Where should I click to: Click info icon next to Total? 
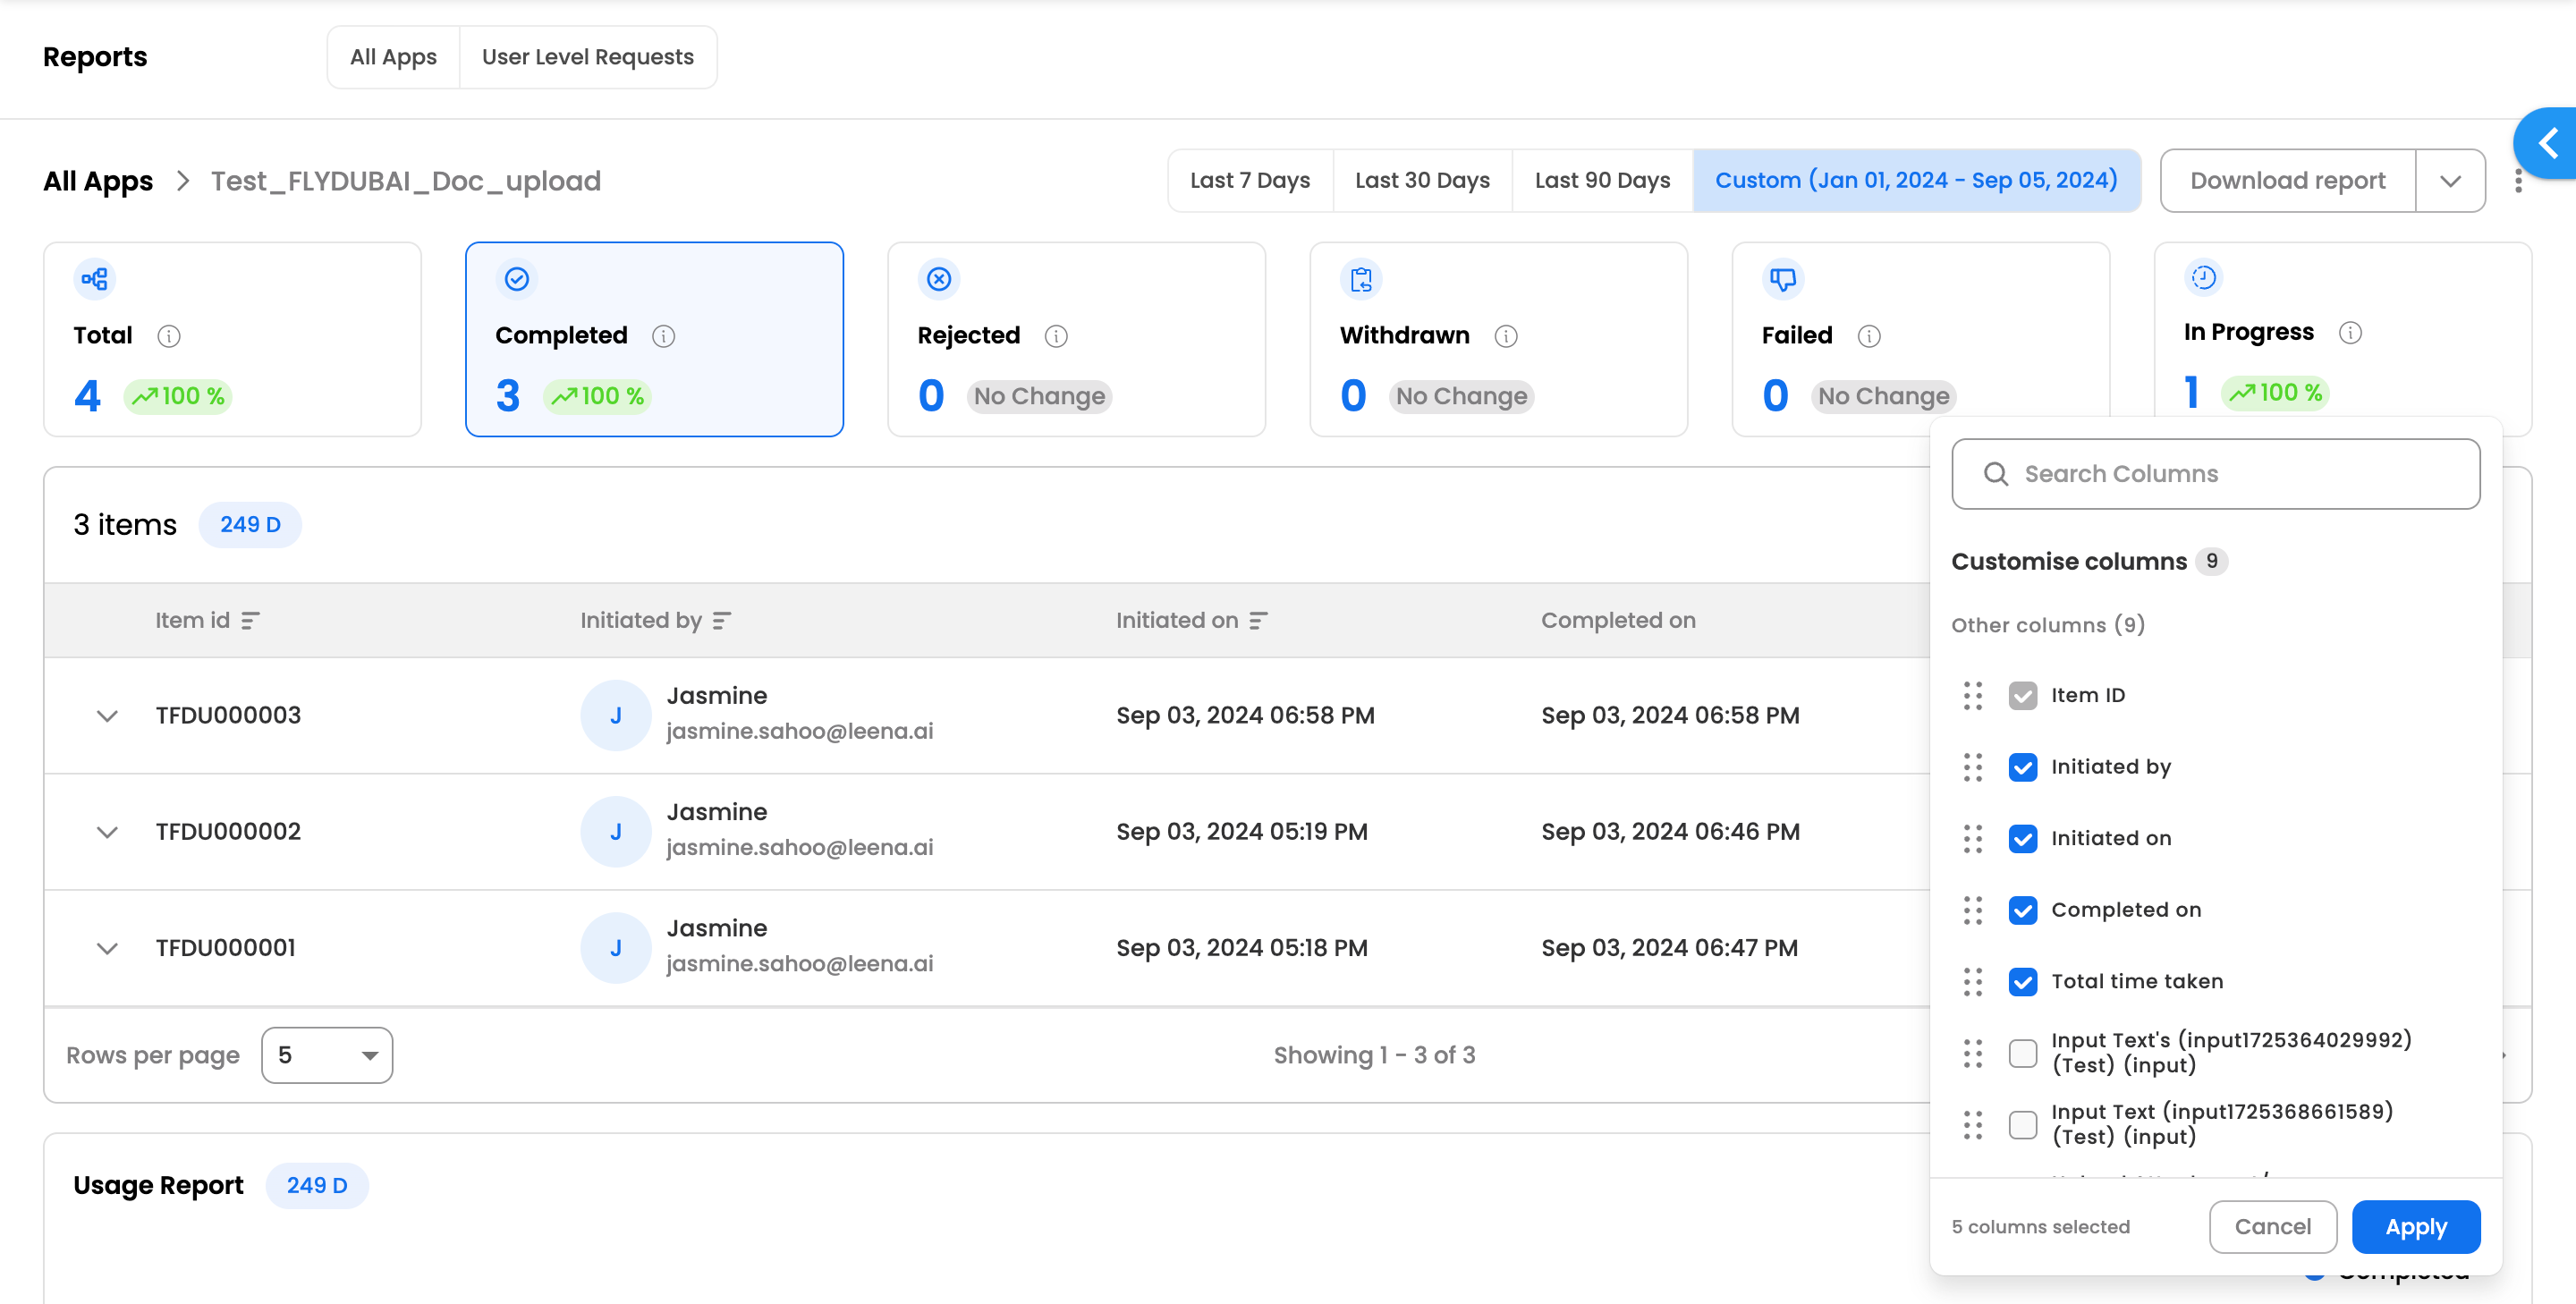click(x=169, y=336)
